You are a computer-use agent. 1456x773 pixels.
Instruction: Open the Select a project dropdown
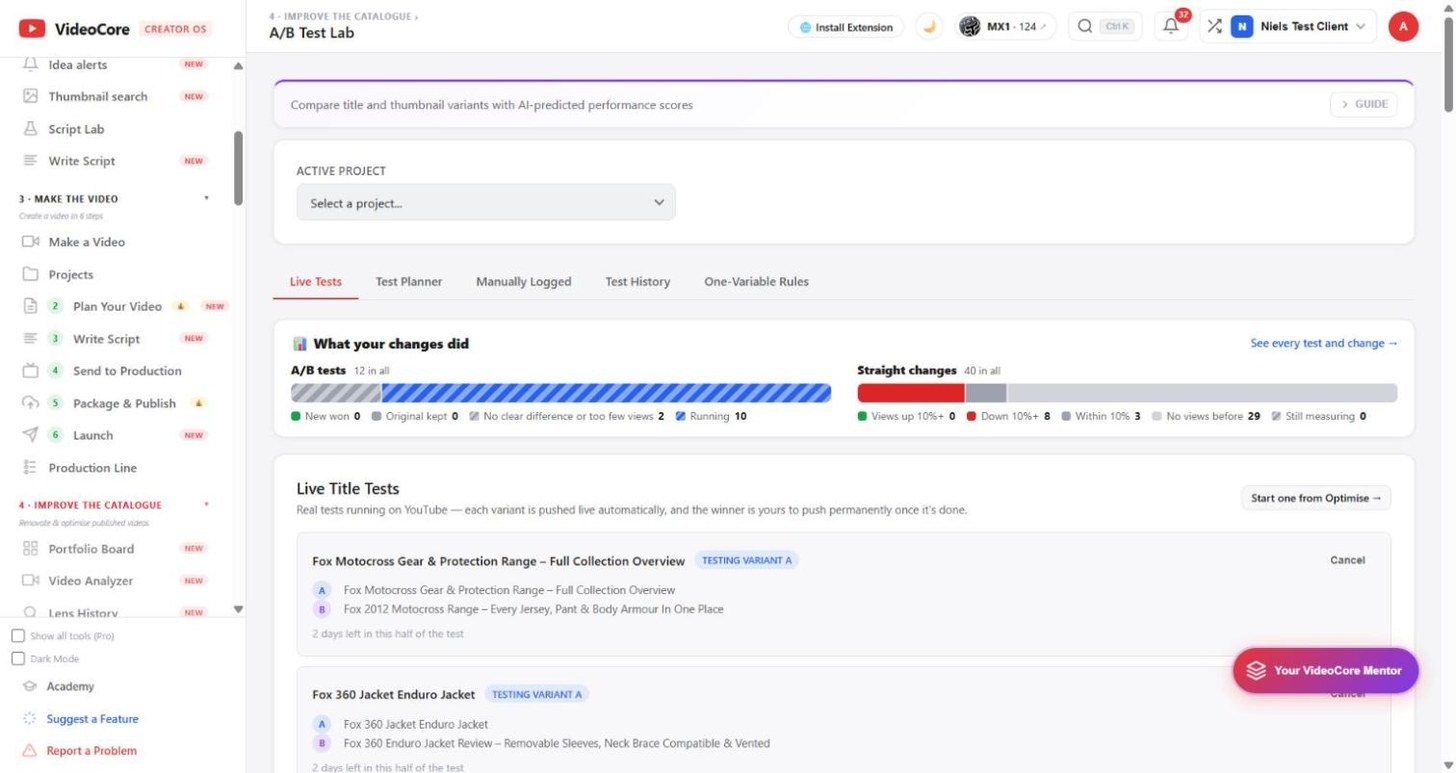(x=486, y=203)
